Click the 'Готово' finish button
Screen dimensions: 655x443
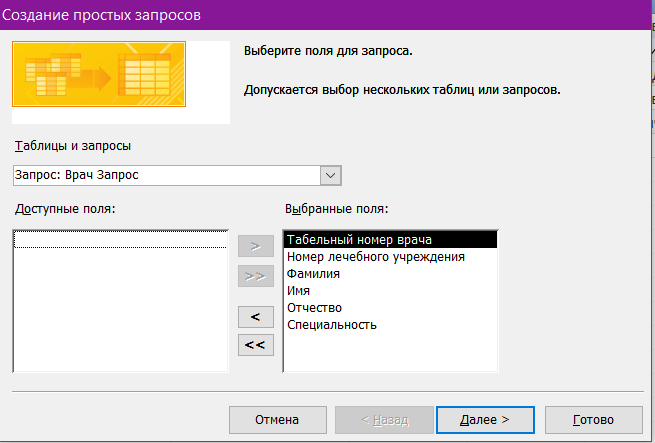[594, 420]
